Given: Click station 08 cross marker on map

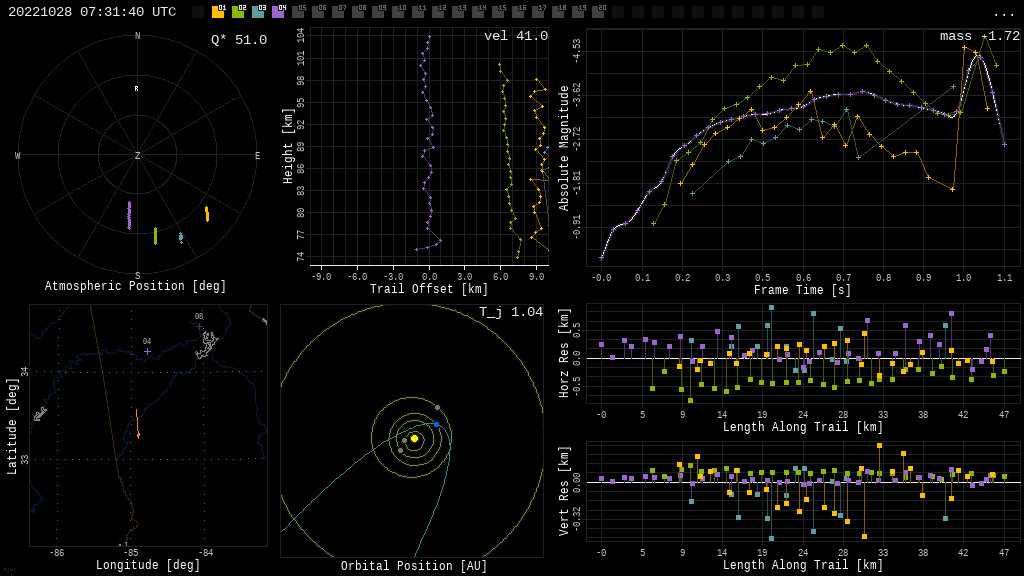Looking at the screenshot, I should [199, 326].
